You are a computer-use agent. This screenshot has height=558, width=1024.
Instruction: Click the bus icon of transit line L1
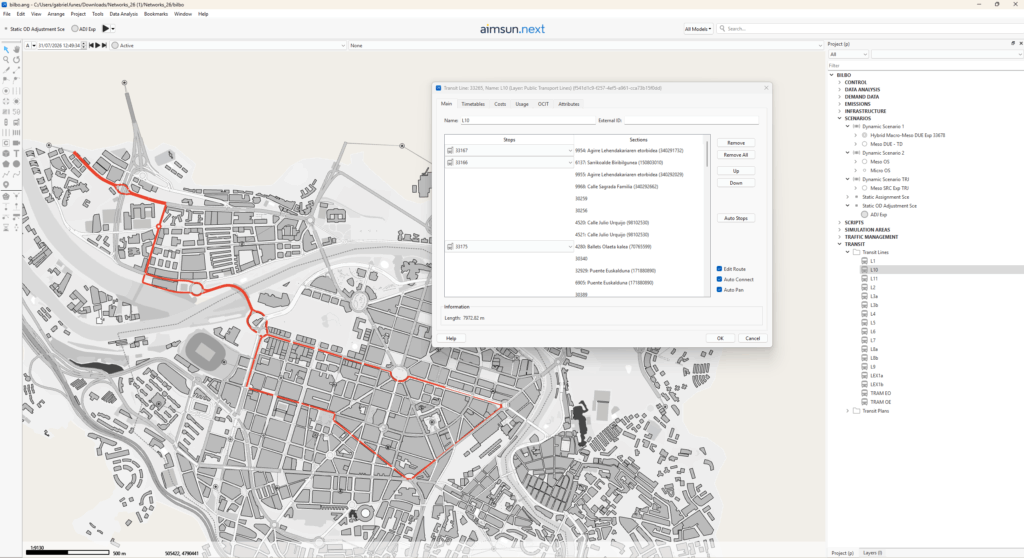[x=865, y=261]
